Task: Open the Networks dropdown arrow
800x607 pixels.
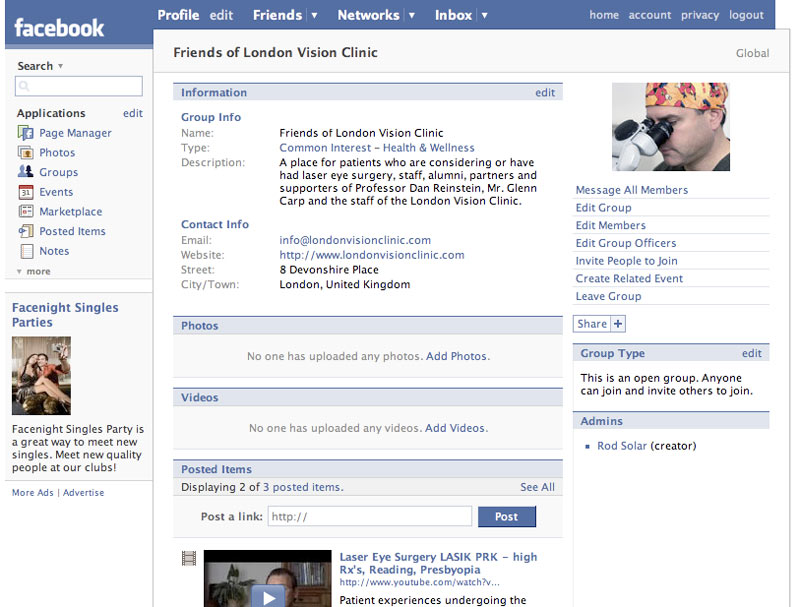Action: tap(411, 16)
